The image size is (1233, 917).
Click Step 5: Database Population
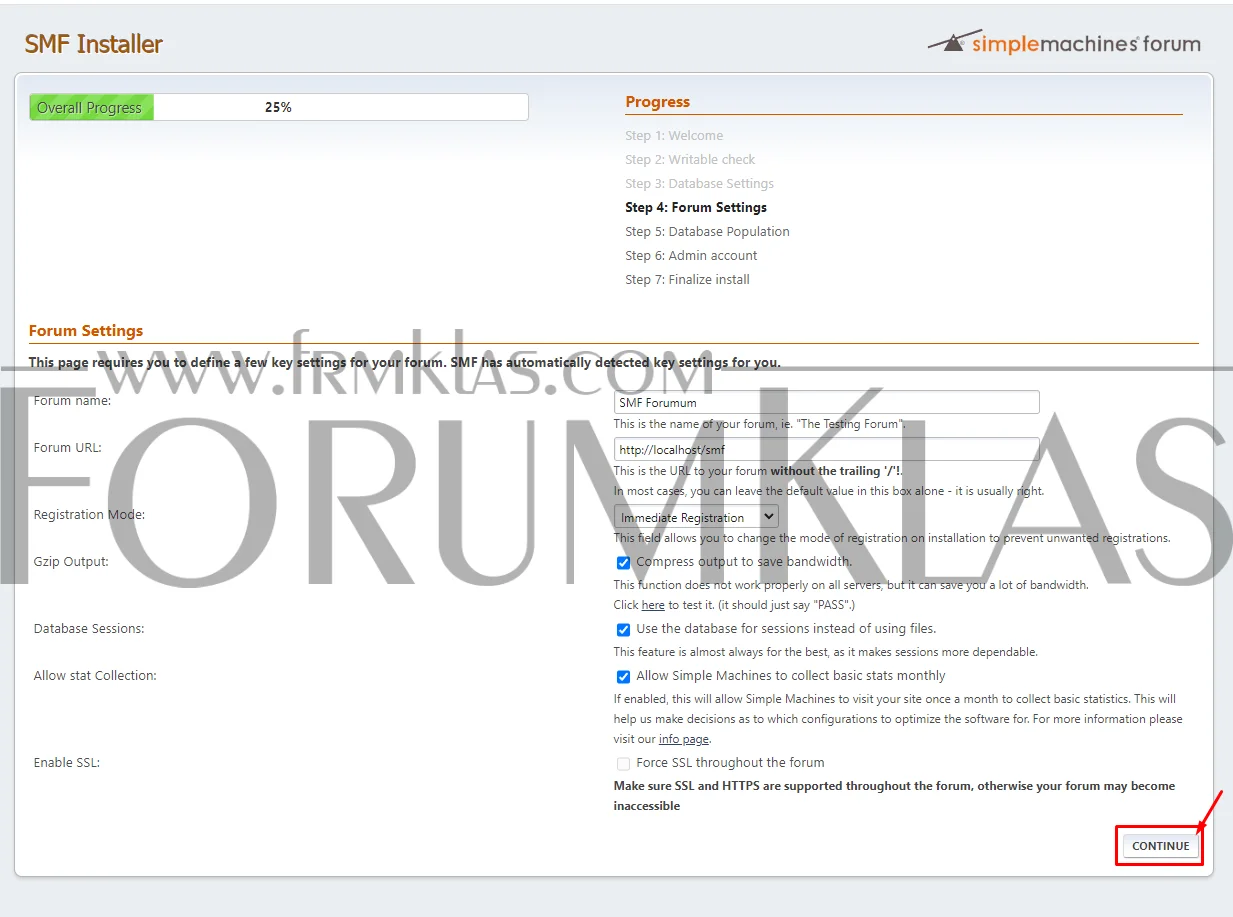tap(707, 231)
